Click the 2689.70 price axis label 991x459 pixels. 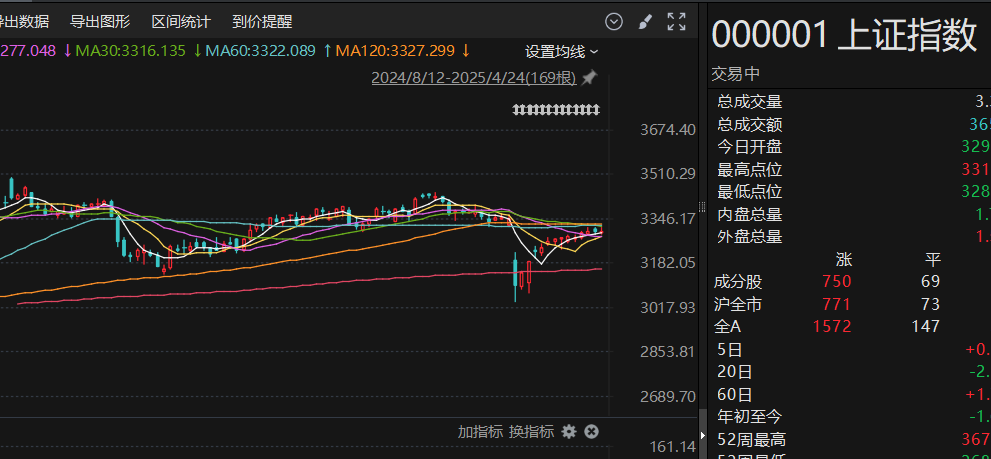tap(667, 396)
